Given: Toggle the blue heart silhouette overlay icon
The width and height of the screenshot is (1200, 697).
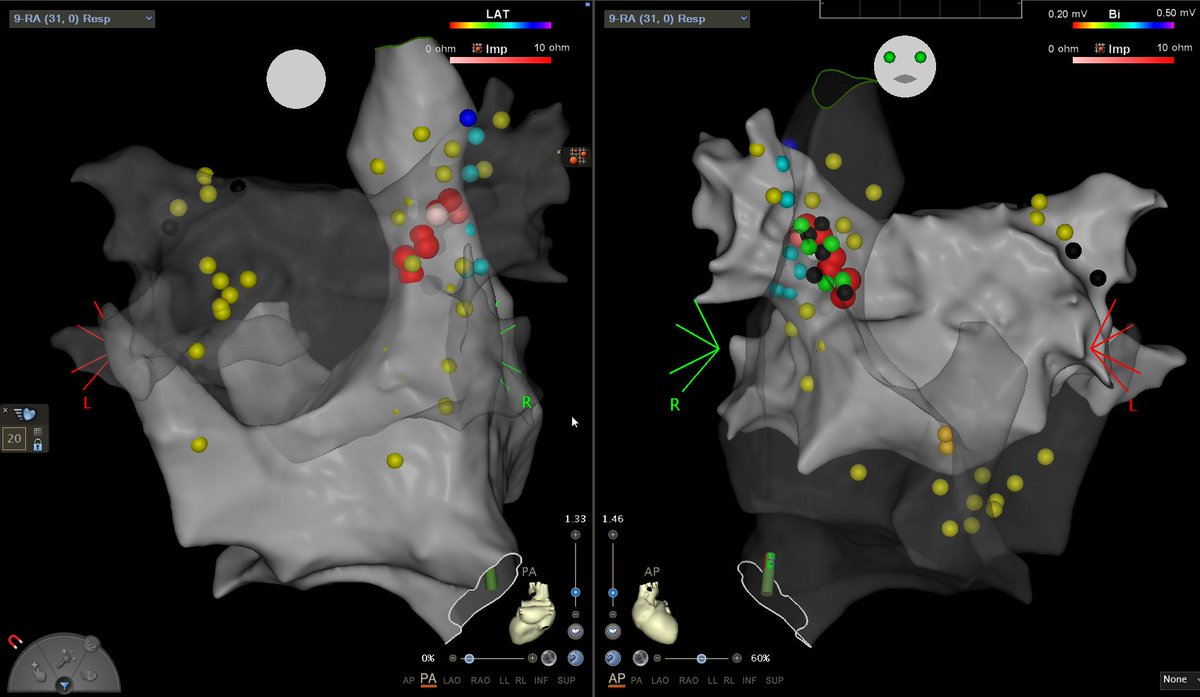Looking at the screenshot, I should (576, 657).
